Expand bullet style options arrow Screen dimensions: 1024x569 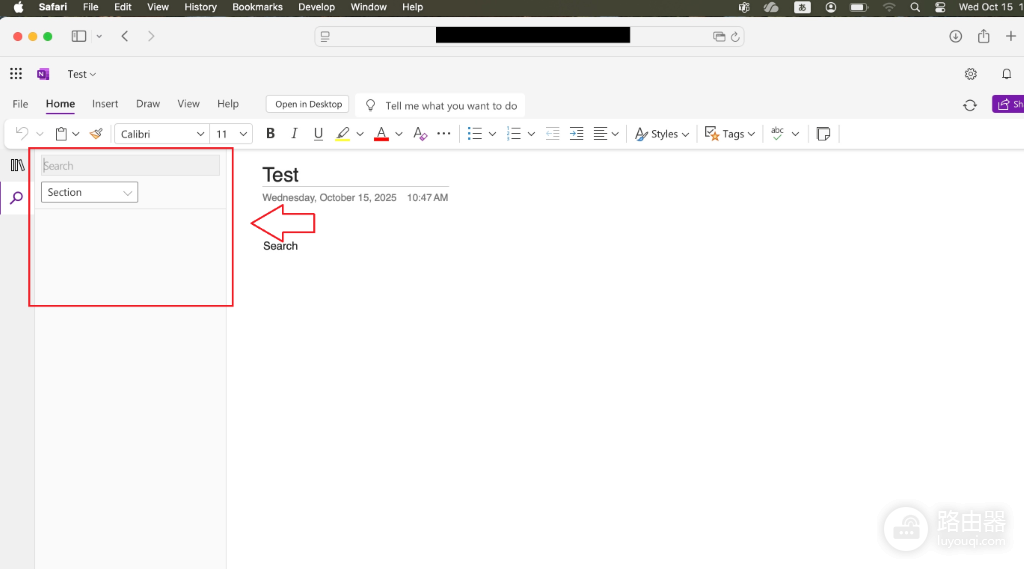tap(492, 134)
